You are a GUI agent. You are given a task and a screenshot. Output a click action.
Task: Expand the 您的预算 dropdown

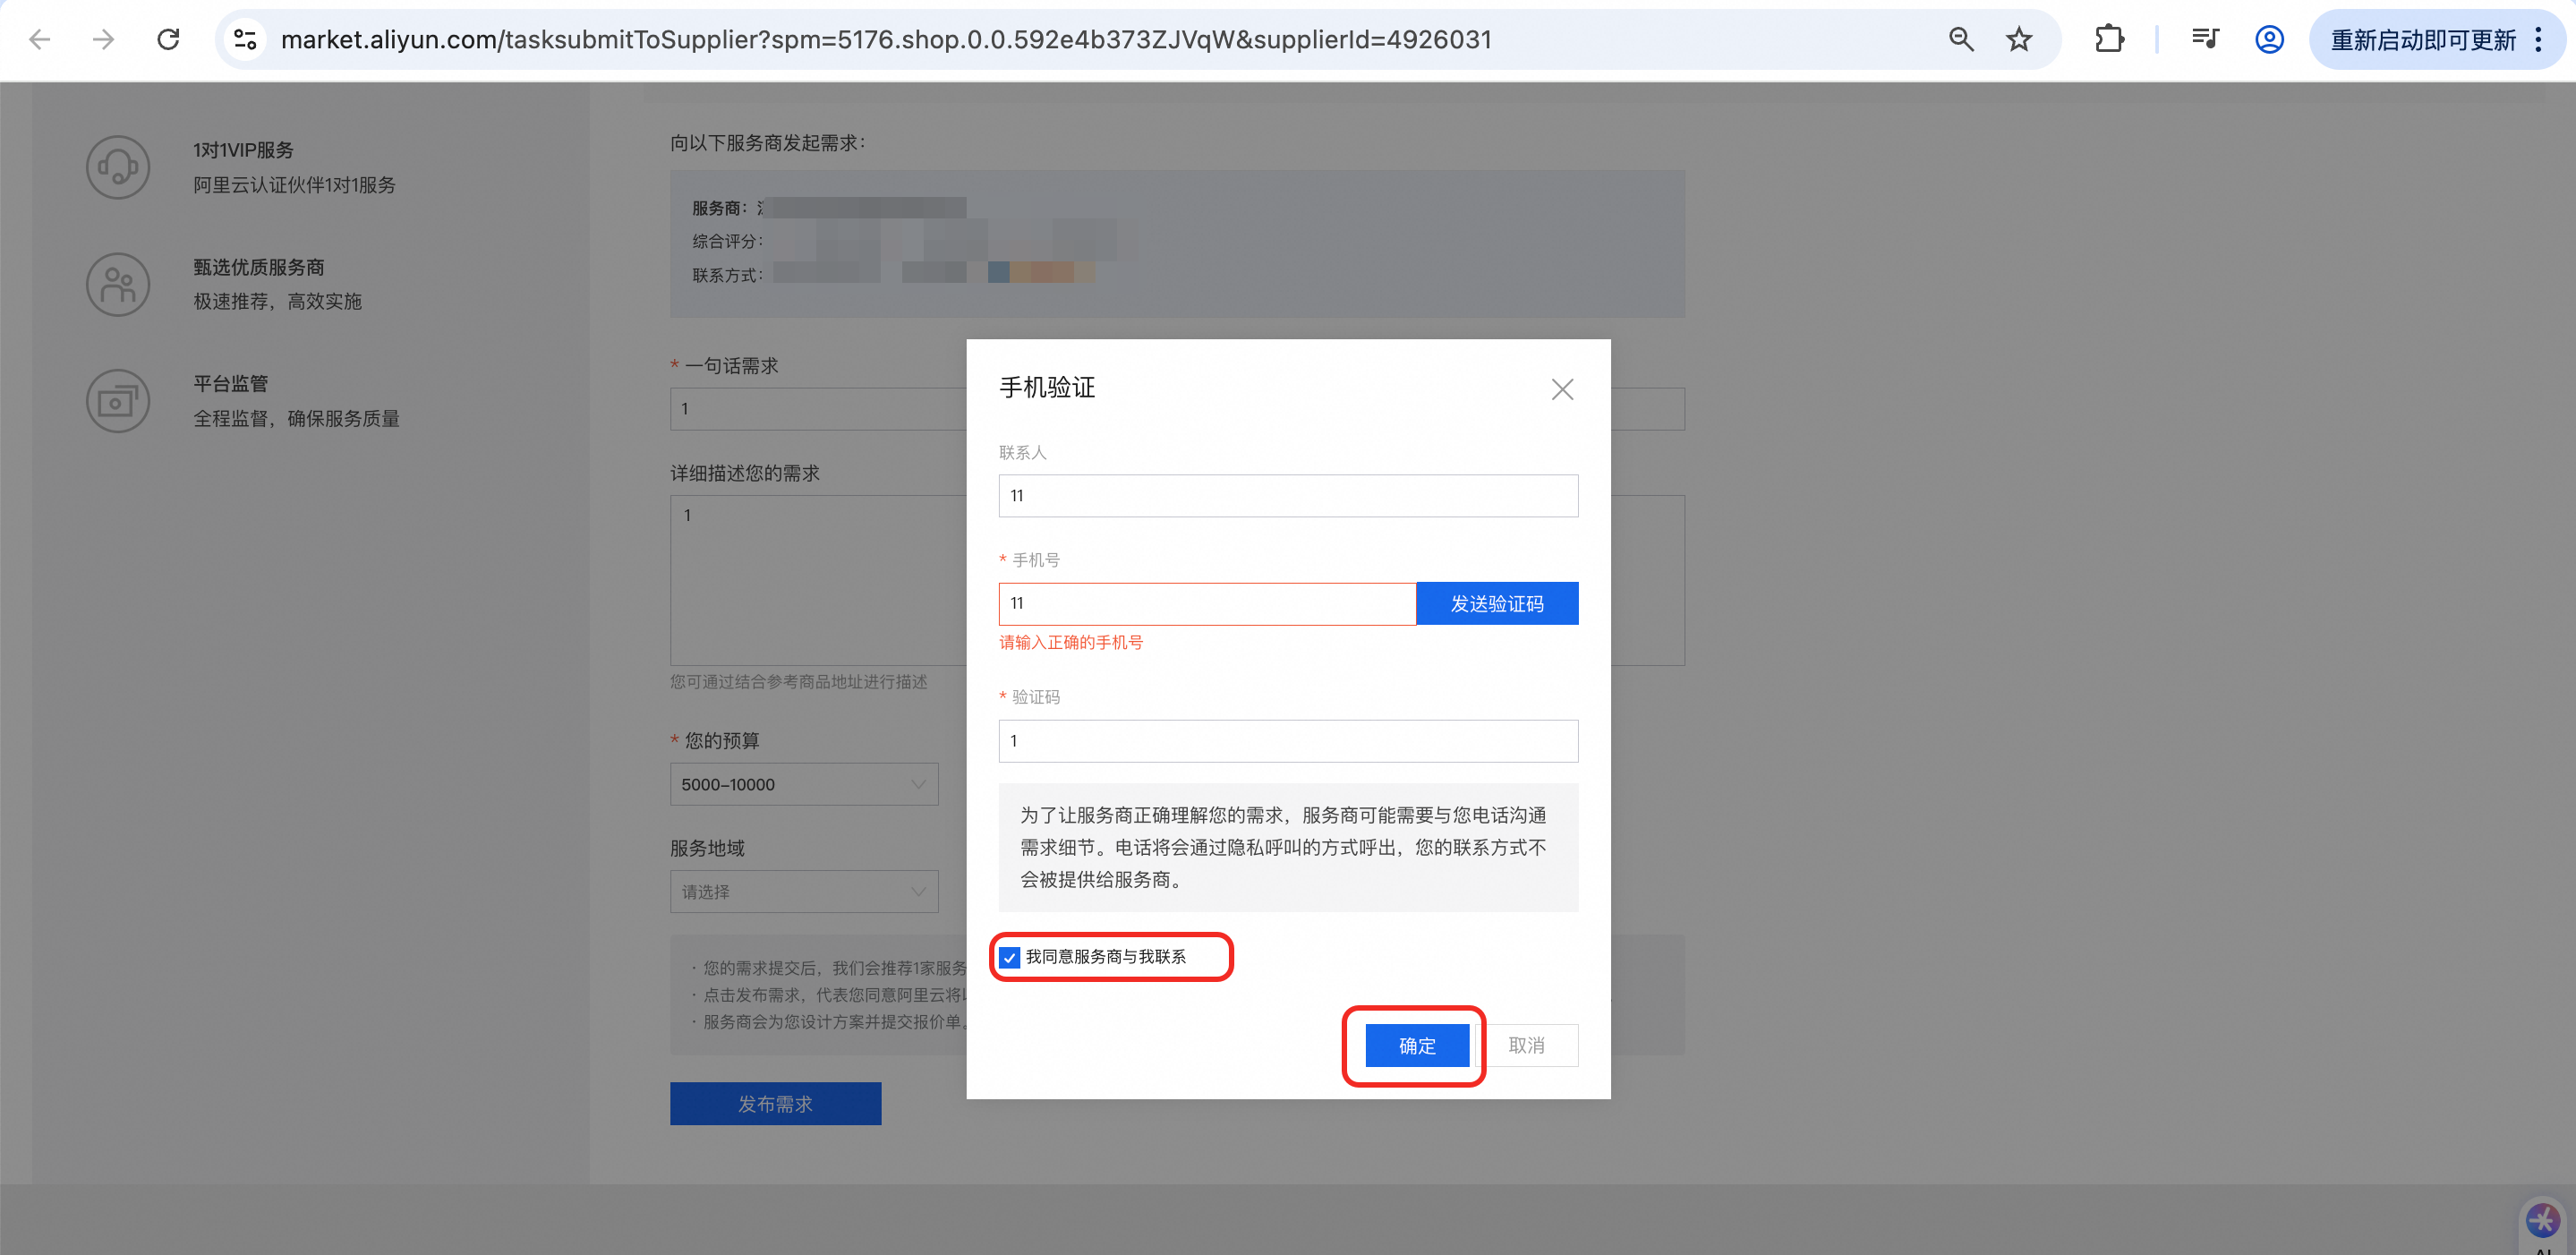(803, 784)
